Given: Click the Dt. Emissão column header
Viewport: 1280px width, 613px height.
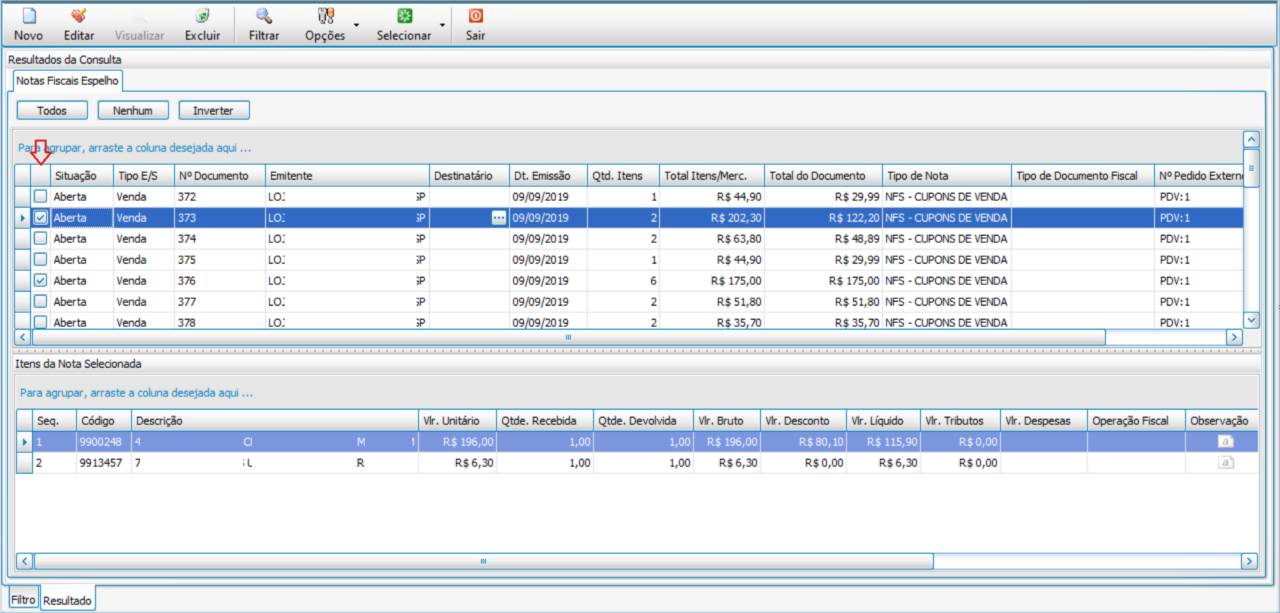Looking at the screenshot, I should (548, 176).
